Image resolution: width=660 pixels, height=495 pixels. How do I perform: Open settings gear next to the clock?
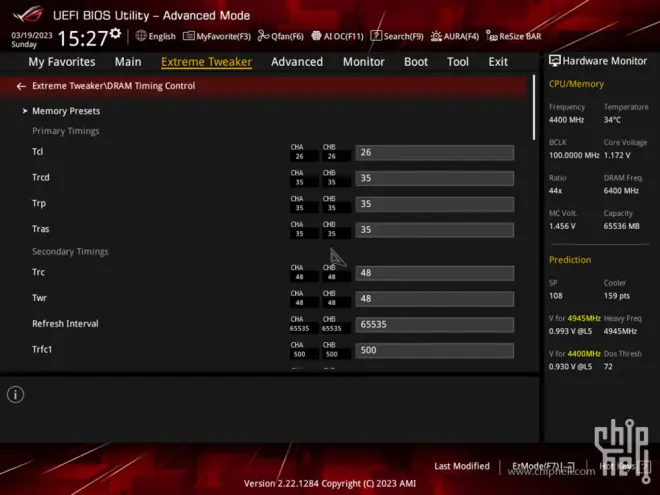pos(115,34)
